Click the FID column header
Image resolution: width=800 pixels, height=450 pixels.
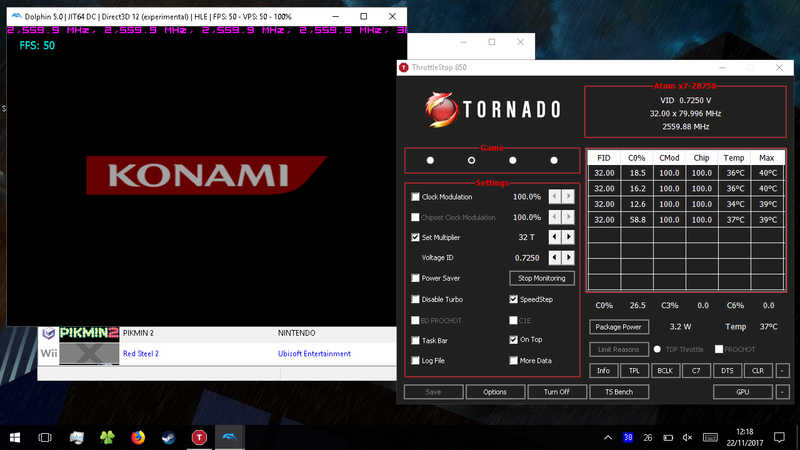click(x=604, y=158)
